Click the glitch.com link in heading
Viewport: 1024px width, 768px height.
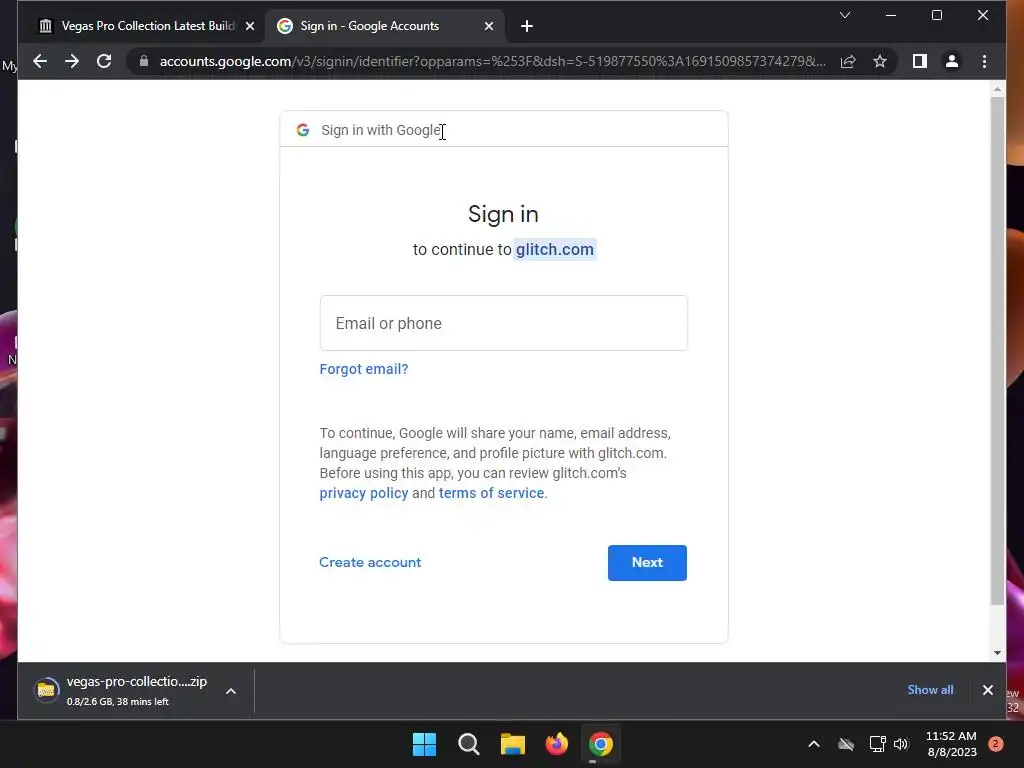(554, 249)
